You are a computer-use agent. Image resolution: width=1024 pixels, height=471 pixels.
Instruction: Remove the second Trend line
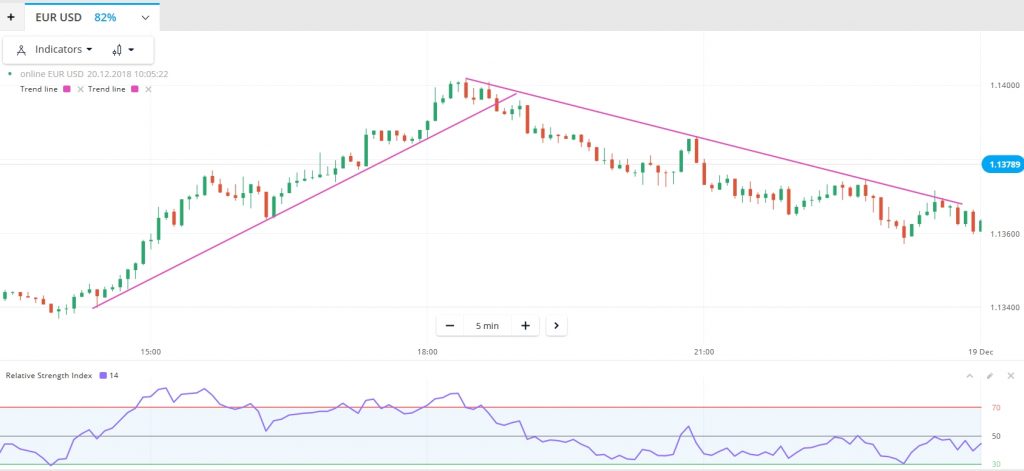148,90
